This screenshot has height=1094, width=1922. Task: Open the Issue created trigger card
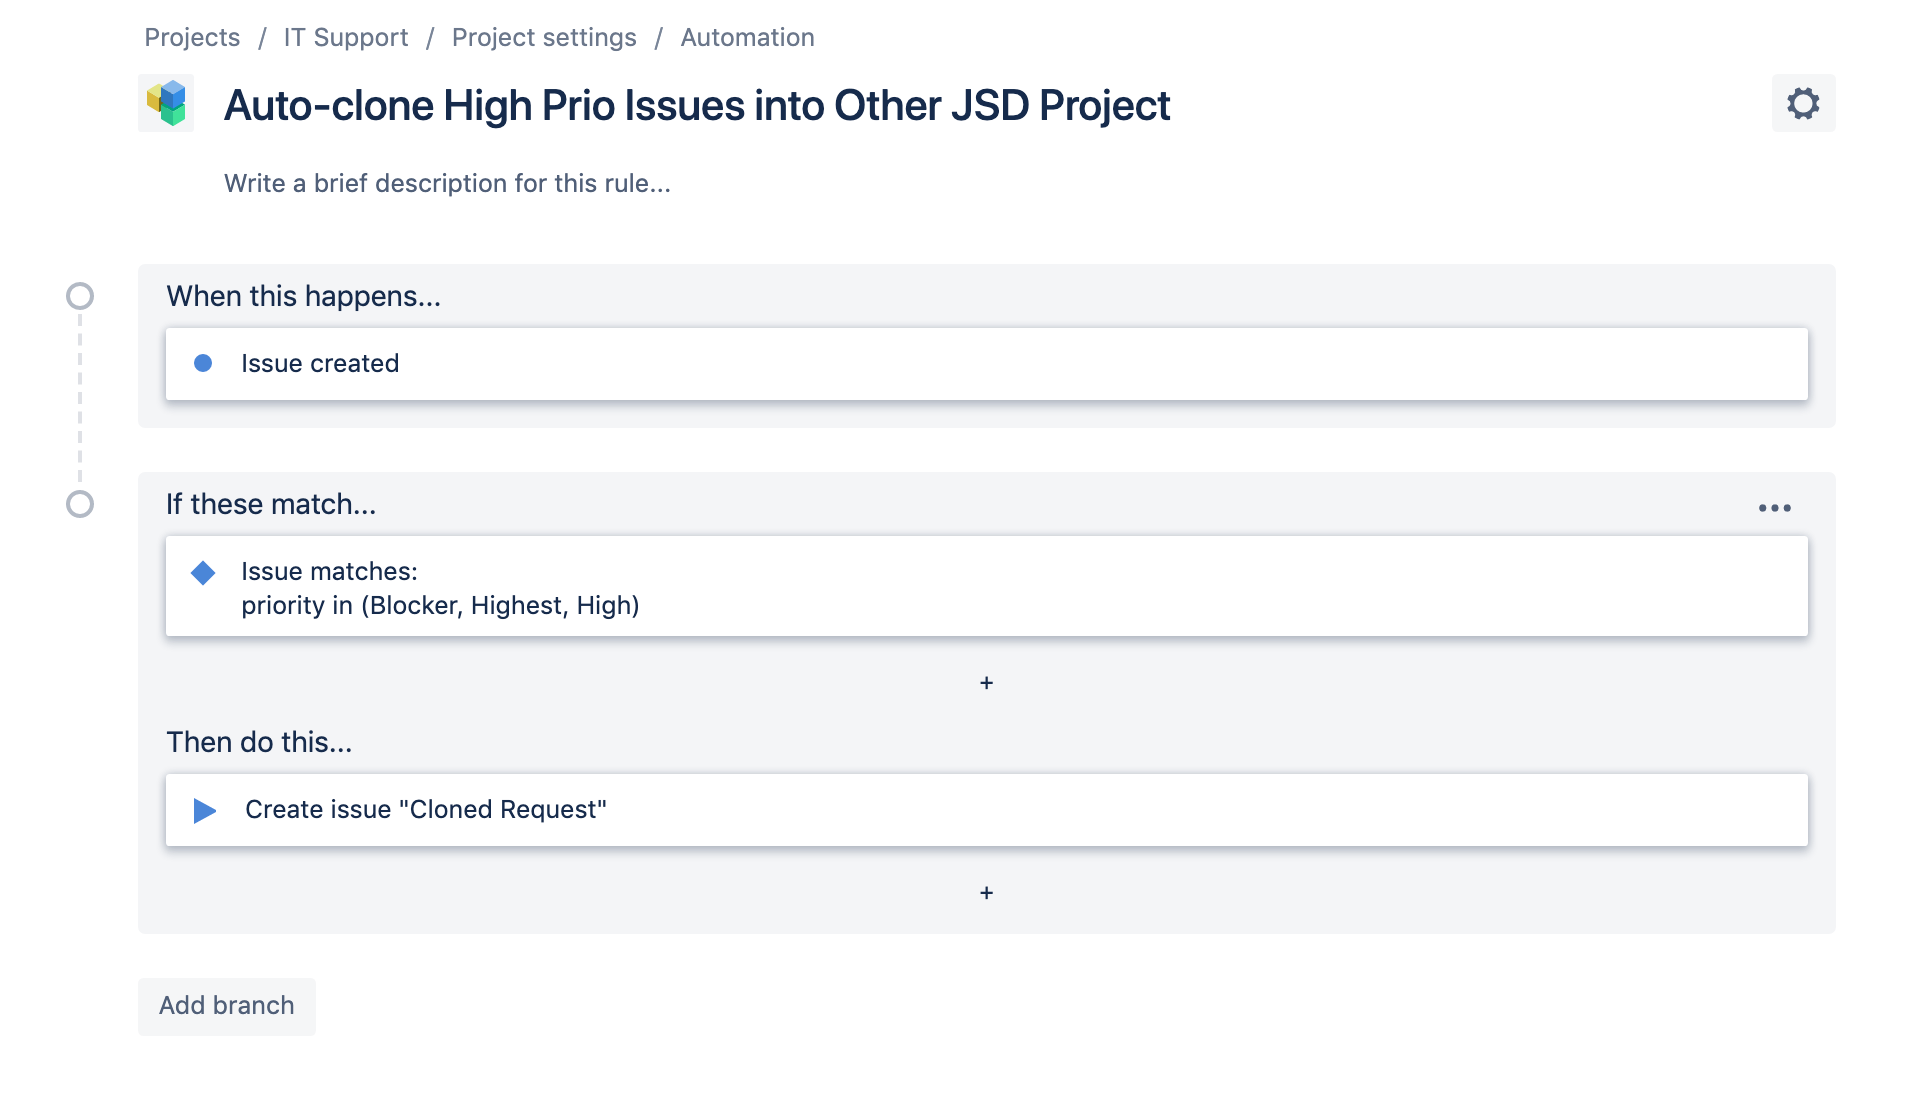986,364
